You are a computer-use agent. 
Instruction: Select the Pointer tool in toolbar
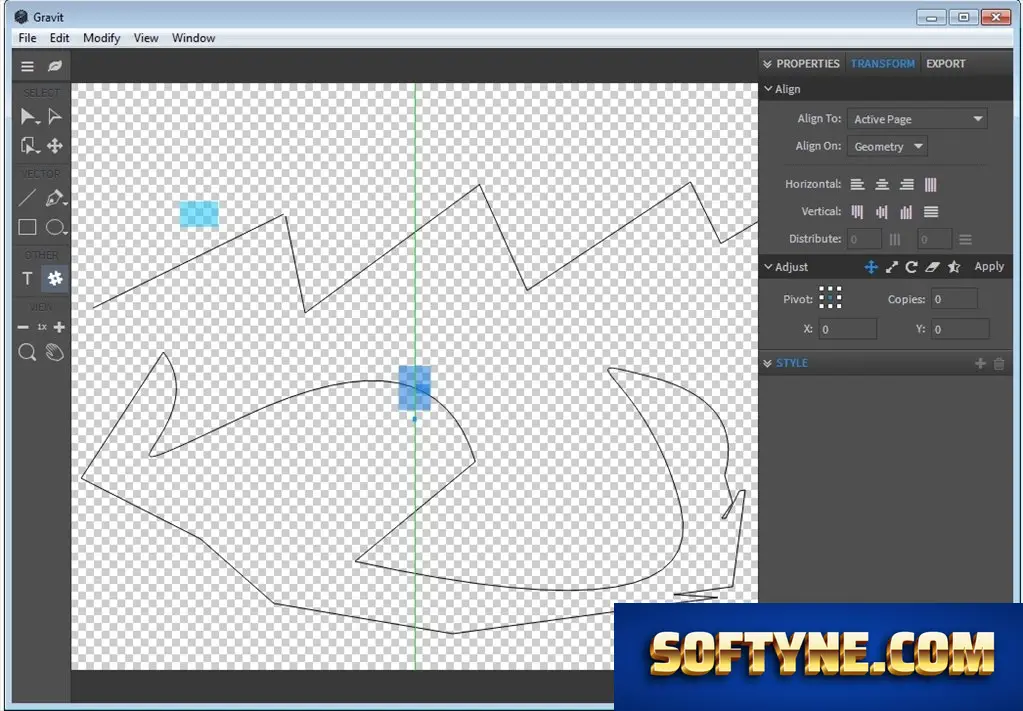point(28,117)
